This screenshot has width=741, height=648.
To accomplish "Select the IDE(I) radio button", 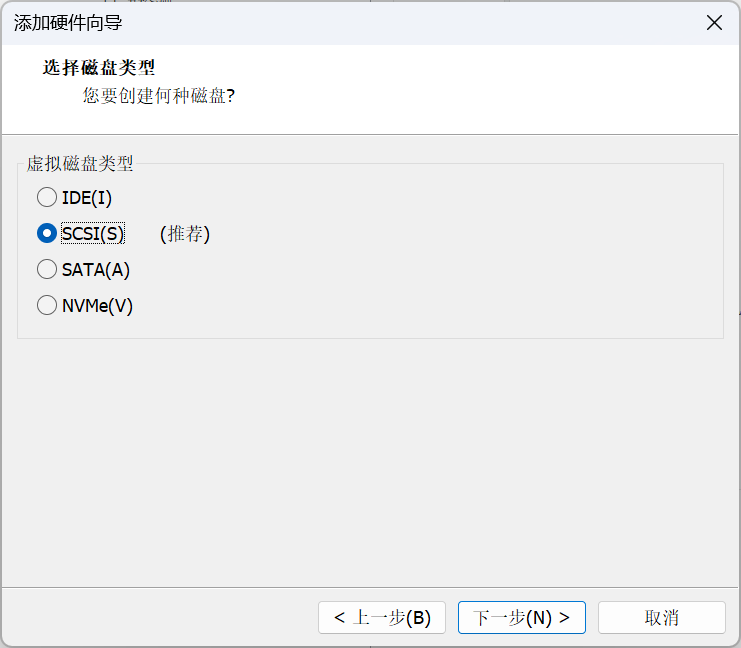I will pos(47,197).
